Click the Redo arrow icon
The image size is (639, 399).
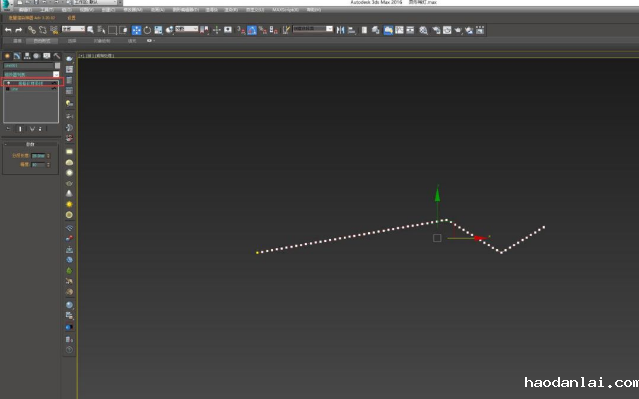[x=19, y=30]
